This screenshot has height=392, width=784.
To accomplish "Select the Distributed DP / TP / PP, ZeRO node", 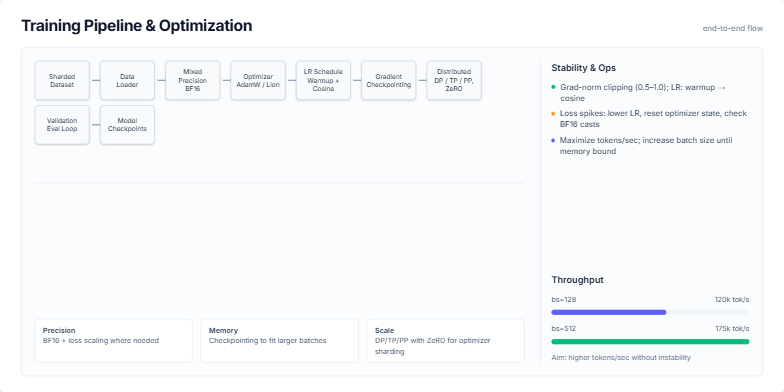I will pos(454,80).
